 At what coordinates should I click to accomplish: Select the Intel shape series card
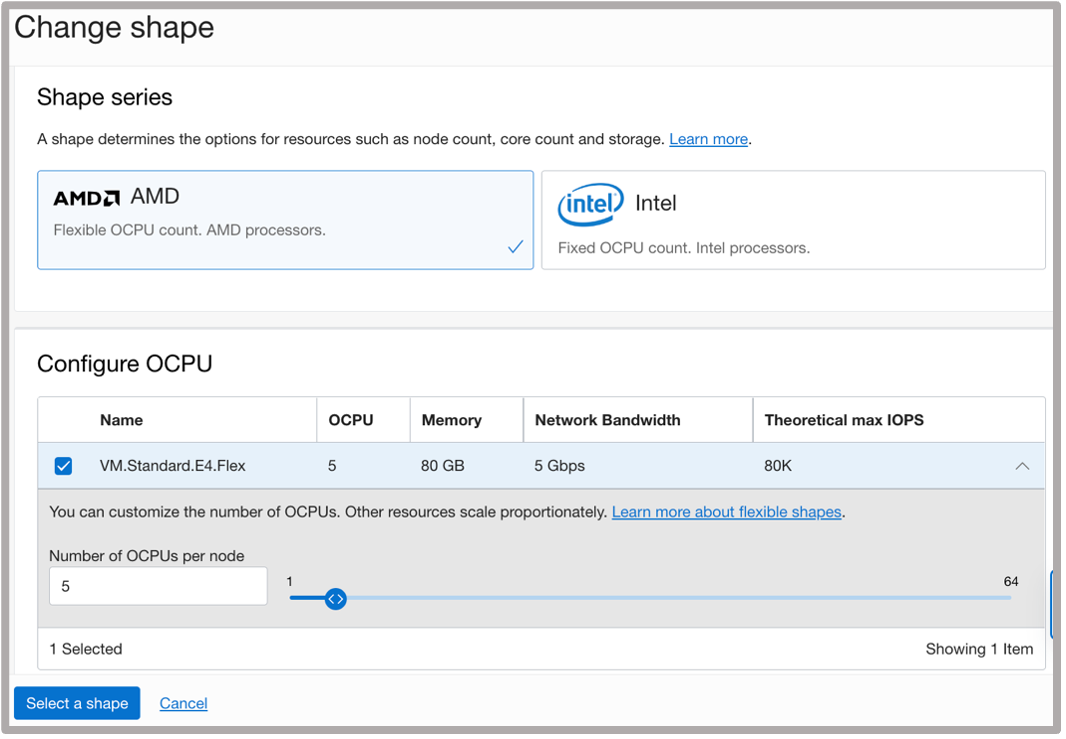pyautogui.click(x=793, y=220)
